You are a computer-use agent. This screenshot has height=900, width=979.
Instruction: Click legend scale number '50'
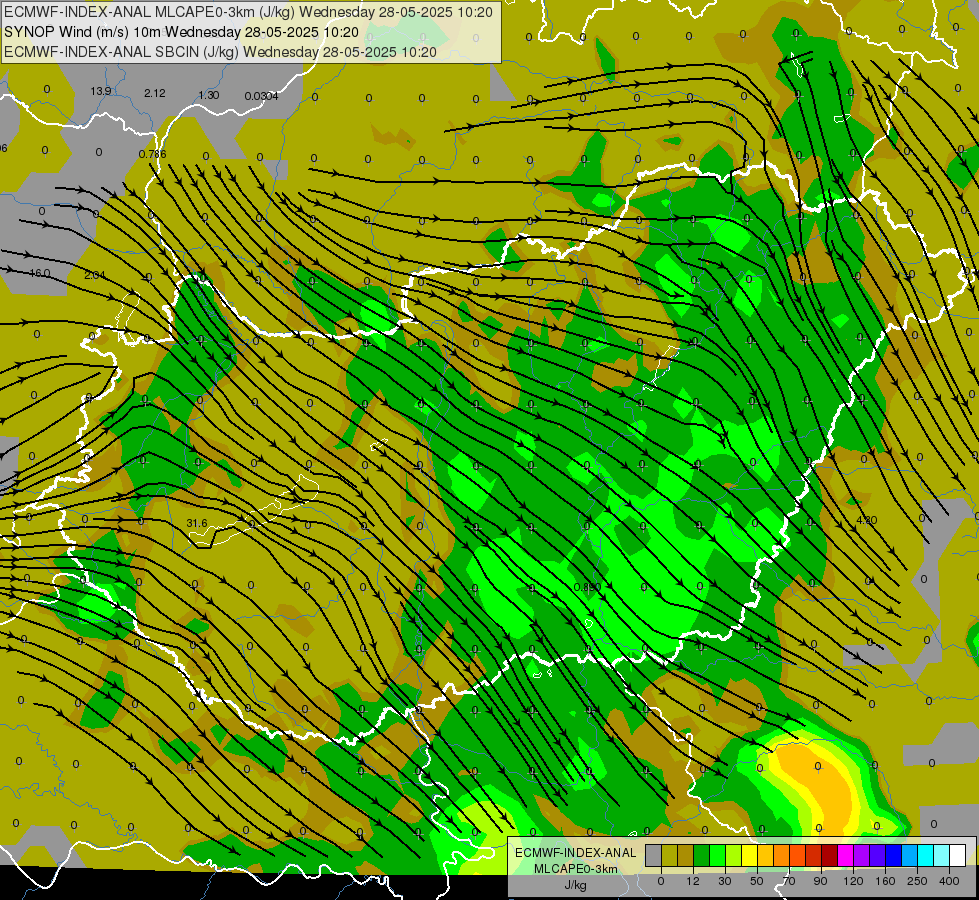point(757,881)
